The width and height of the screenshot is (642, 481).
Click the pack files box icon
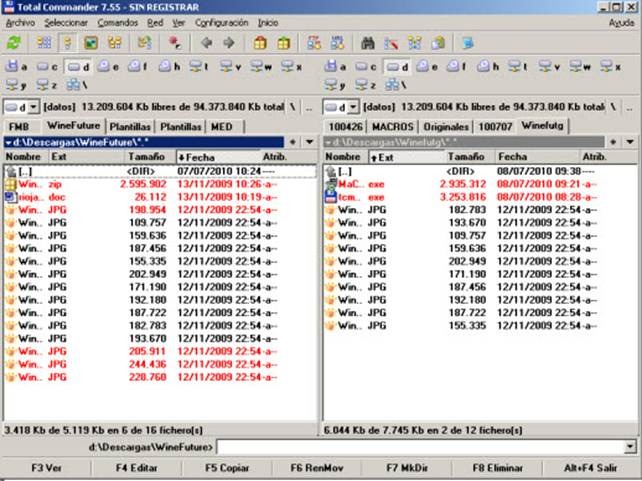click(x=260, y=43)
